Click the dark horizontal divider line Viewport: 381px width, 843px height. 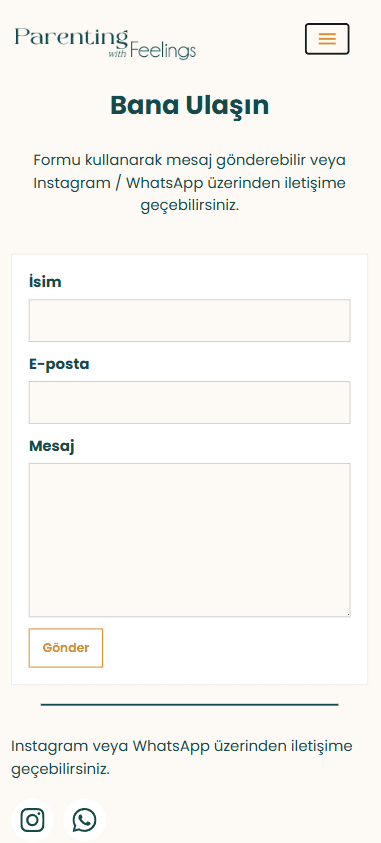190,704
